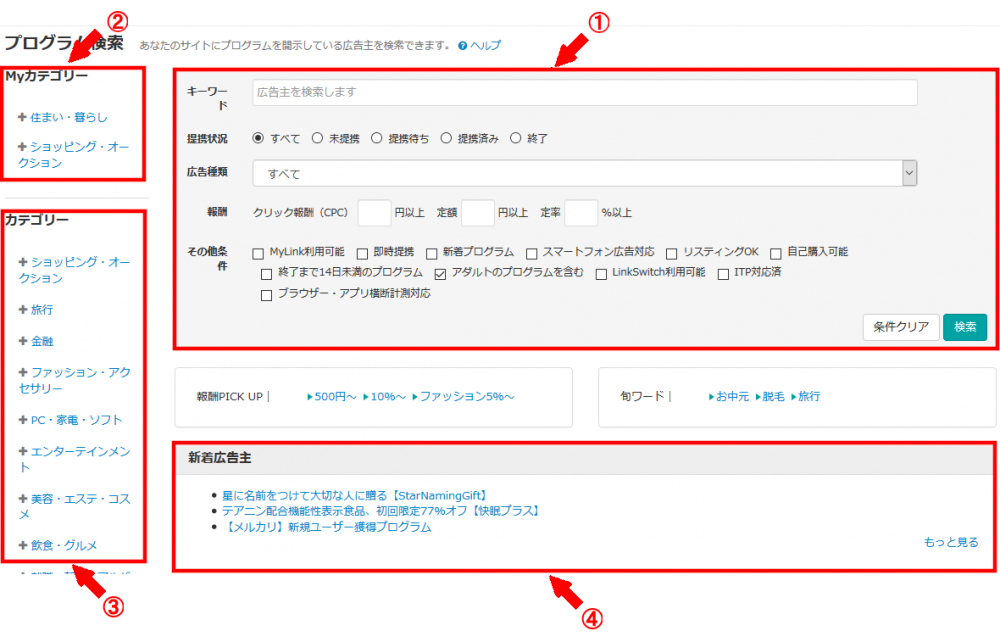
Task: Enable the 即時提携 checkbox
Action: coord(362,254)
